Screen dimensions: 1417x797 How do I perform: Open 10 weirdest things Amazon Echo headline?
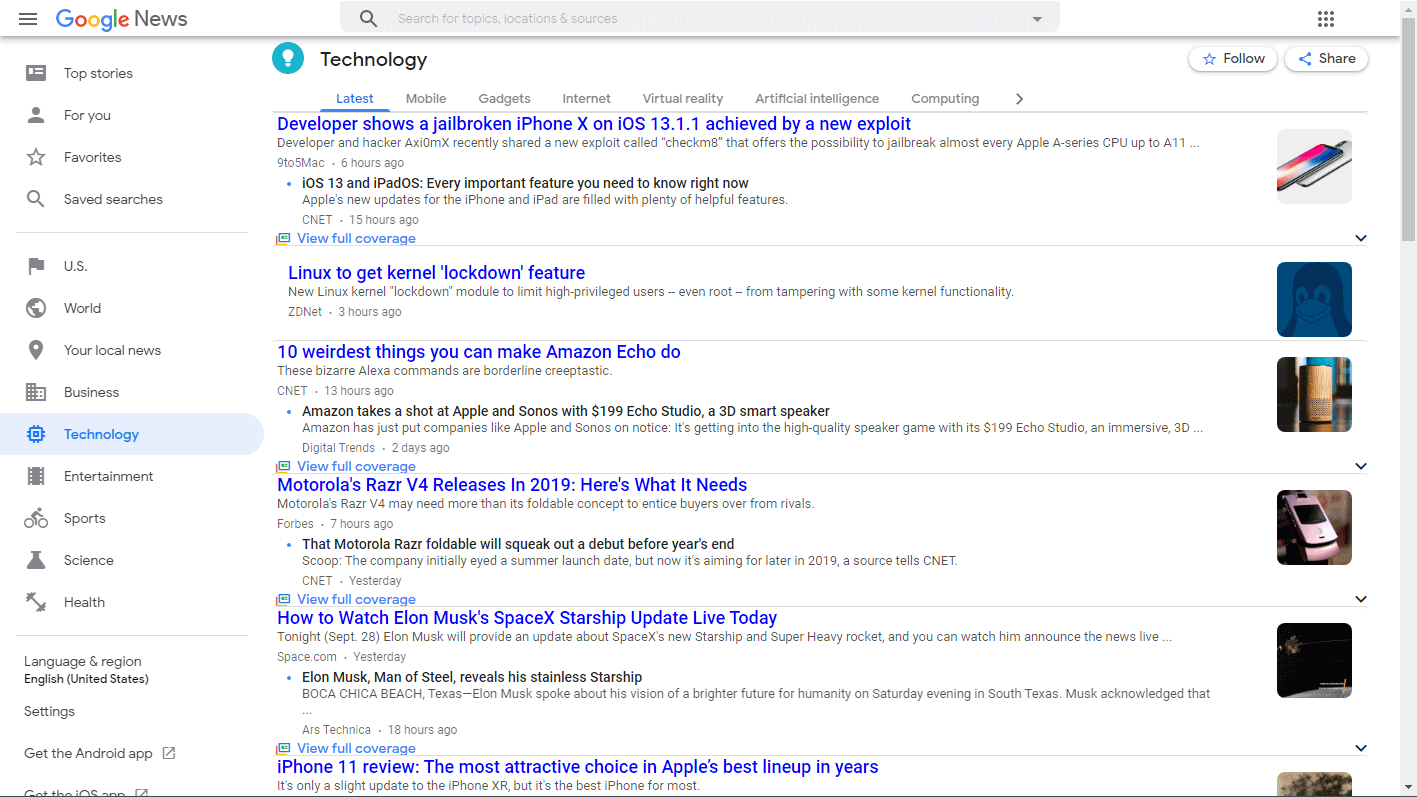[x=479, y=352]
